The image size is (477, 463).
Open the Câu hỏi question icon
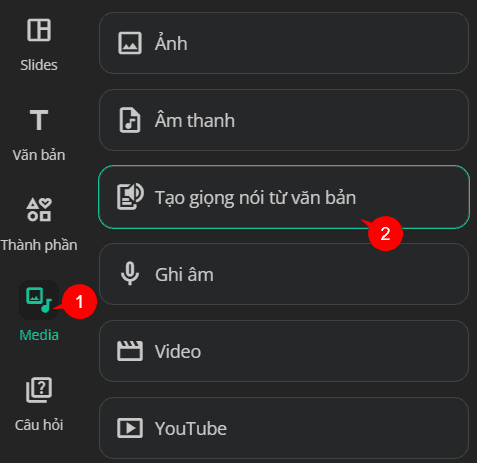39,390
